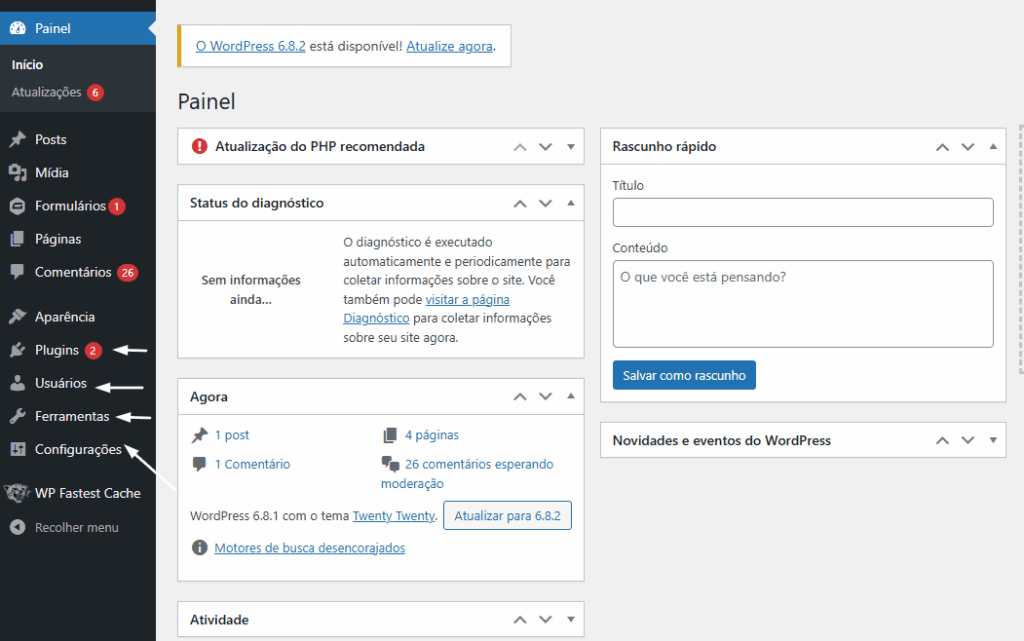Go to Atualizações submenu item
The width and height of the screenshot is (1024, 641).
pos(46,92)
